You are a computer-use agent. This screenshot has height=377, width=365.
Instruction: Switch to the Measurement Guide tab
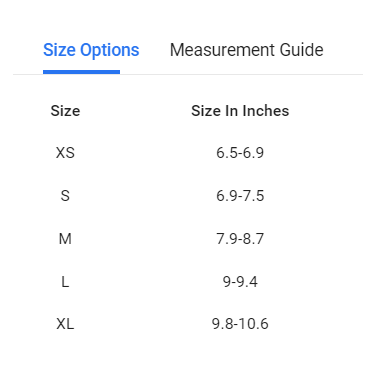[247, 50]
